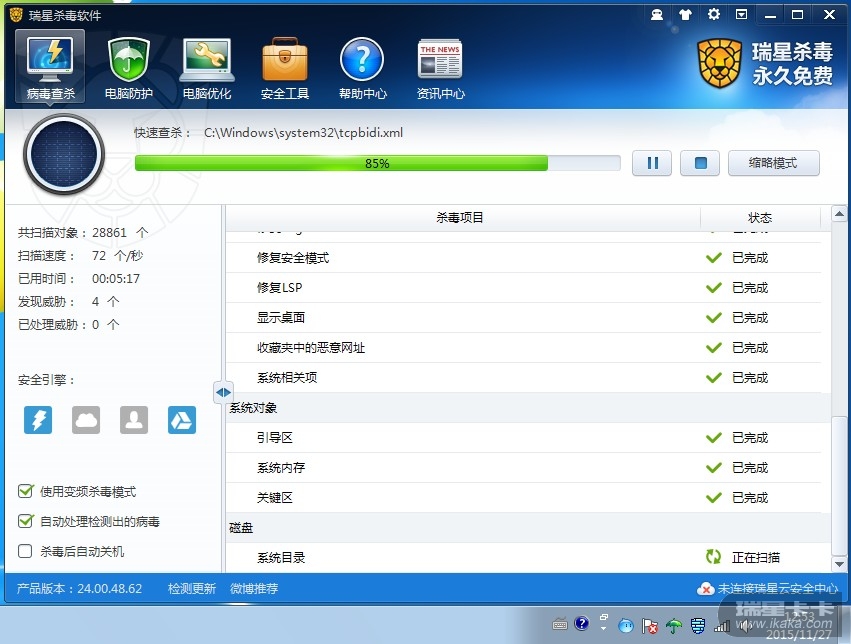Open the blue shield tray icon
The image size is (851, 644).
coord(698,626)
